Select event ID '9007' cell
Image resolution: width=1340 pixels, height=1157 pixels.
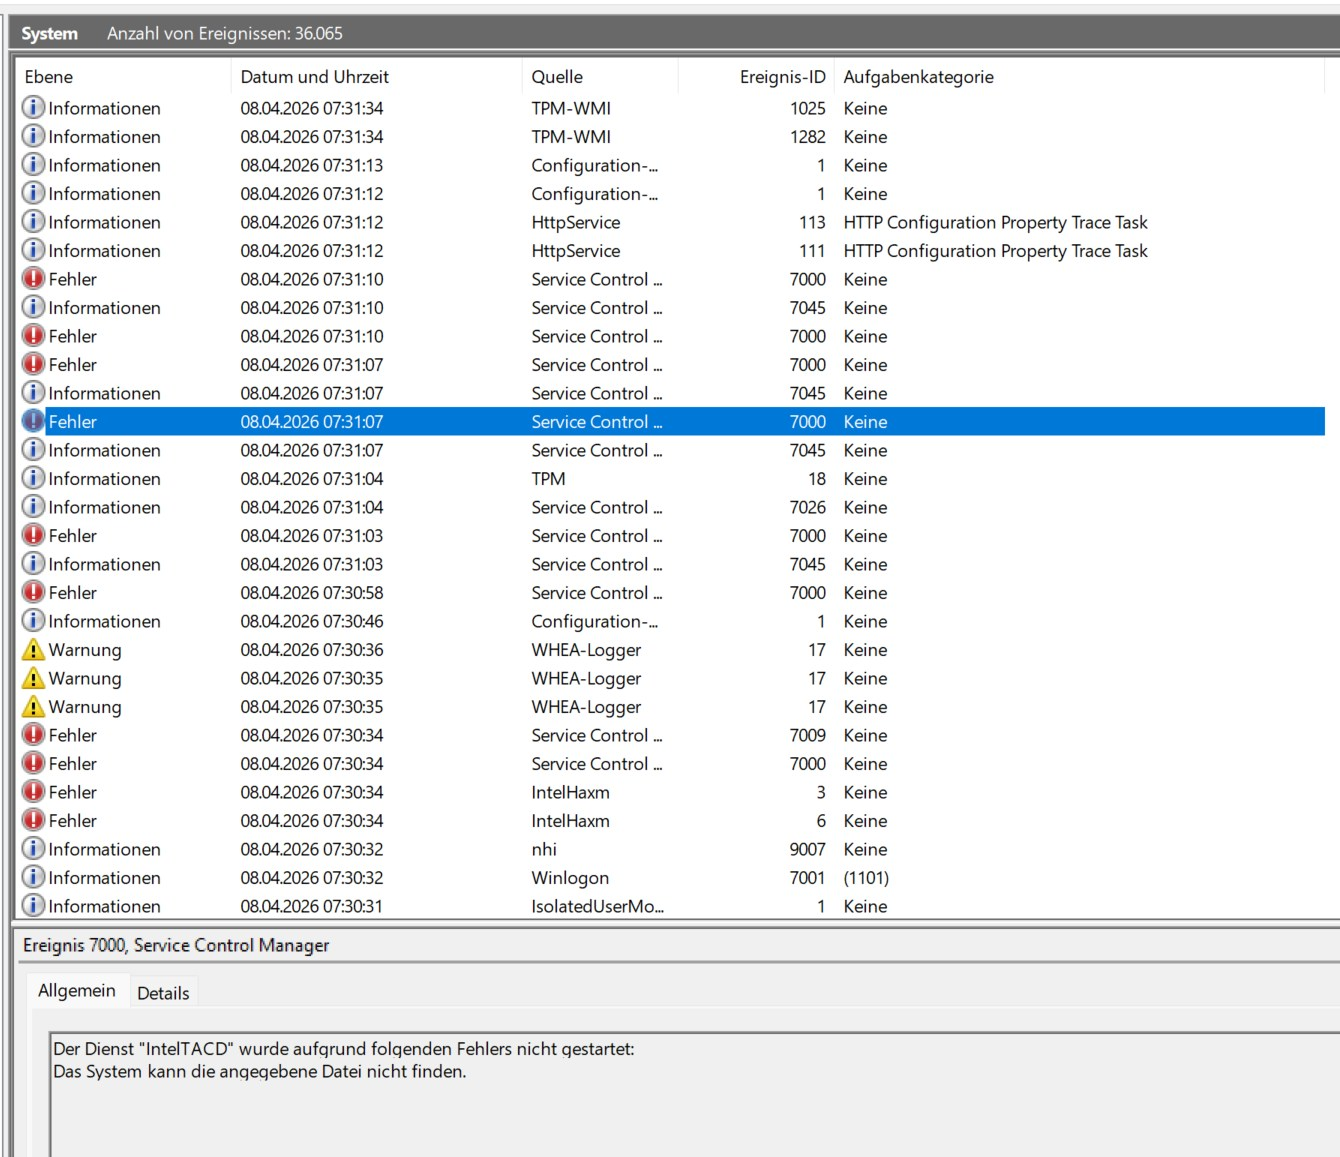click(x=807, y=849)
